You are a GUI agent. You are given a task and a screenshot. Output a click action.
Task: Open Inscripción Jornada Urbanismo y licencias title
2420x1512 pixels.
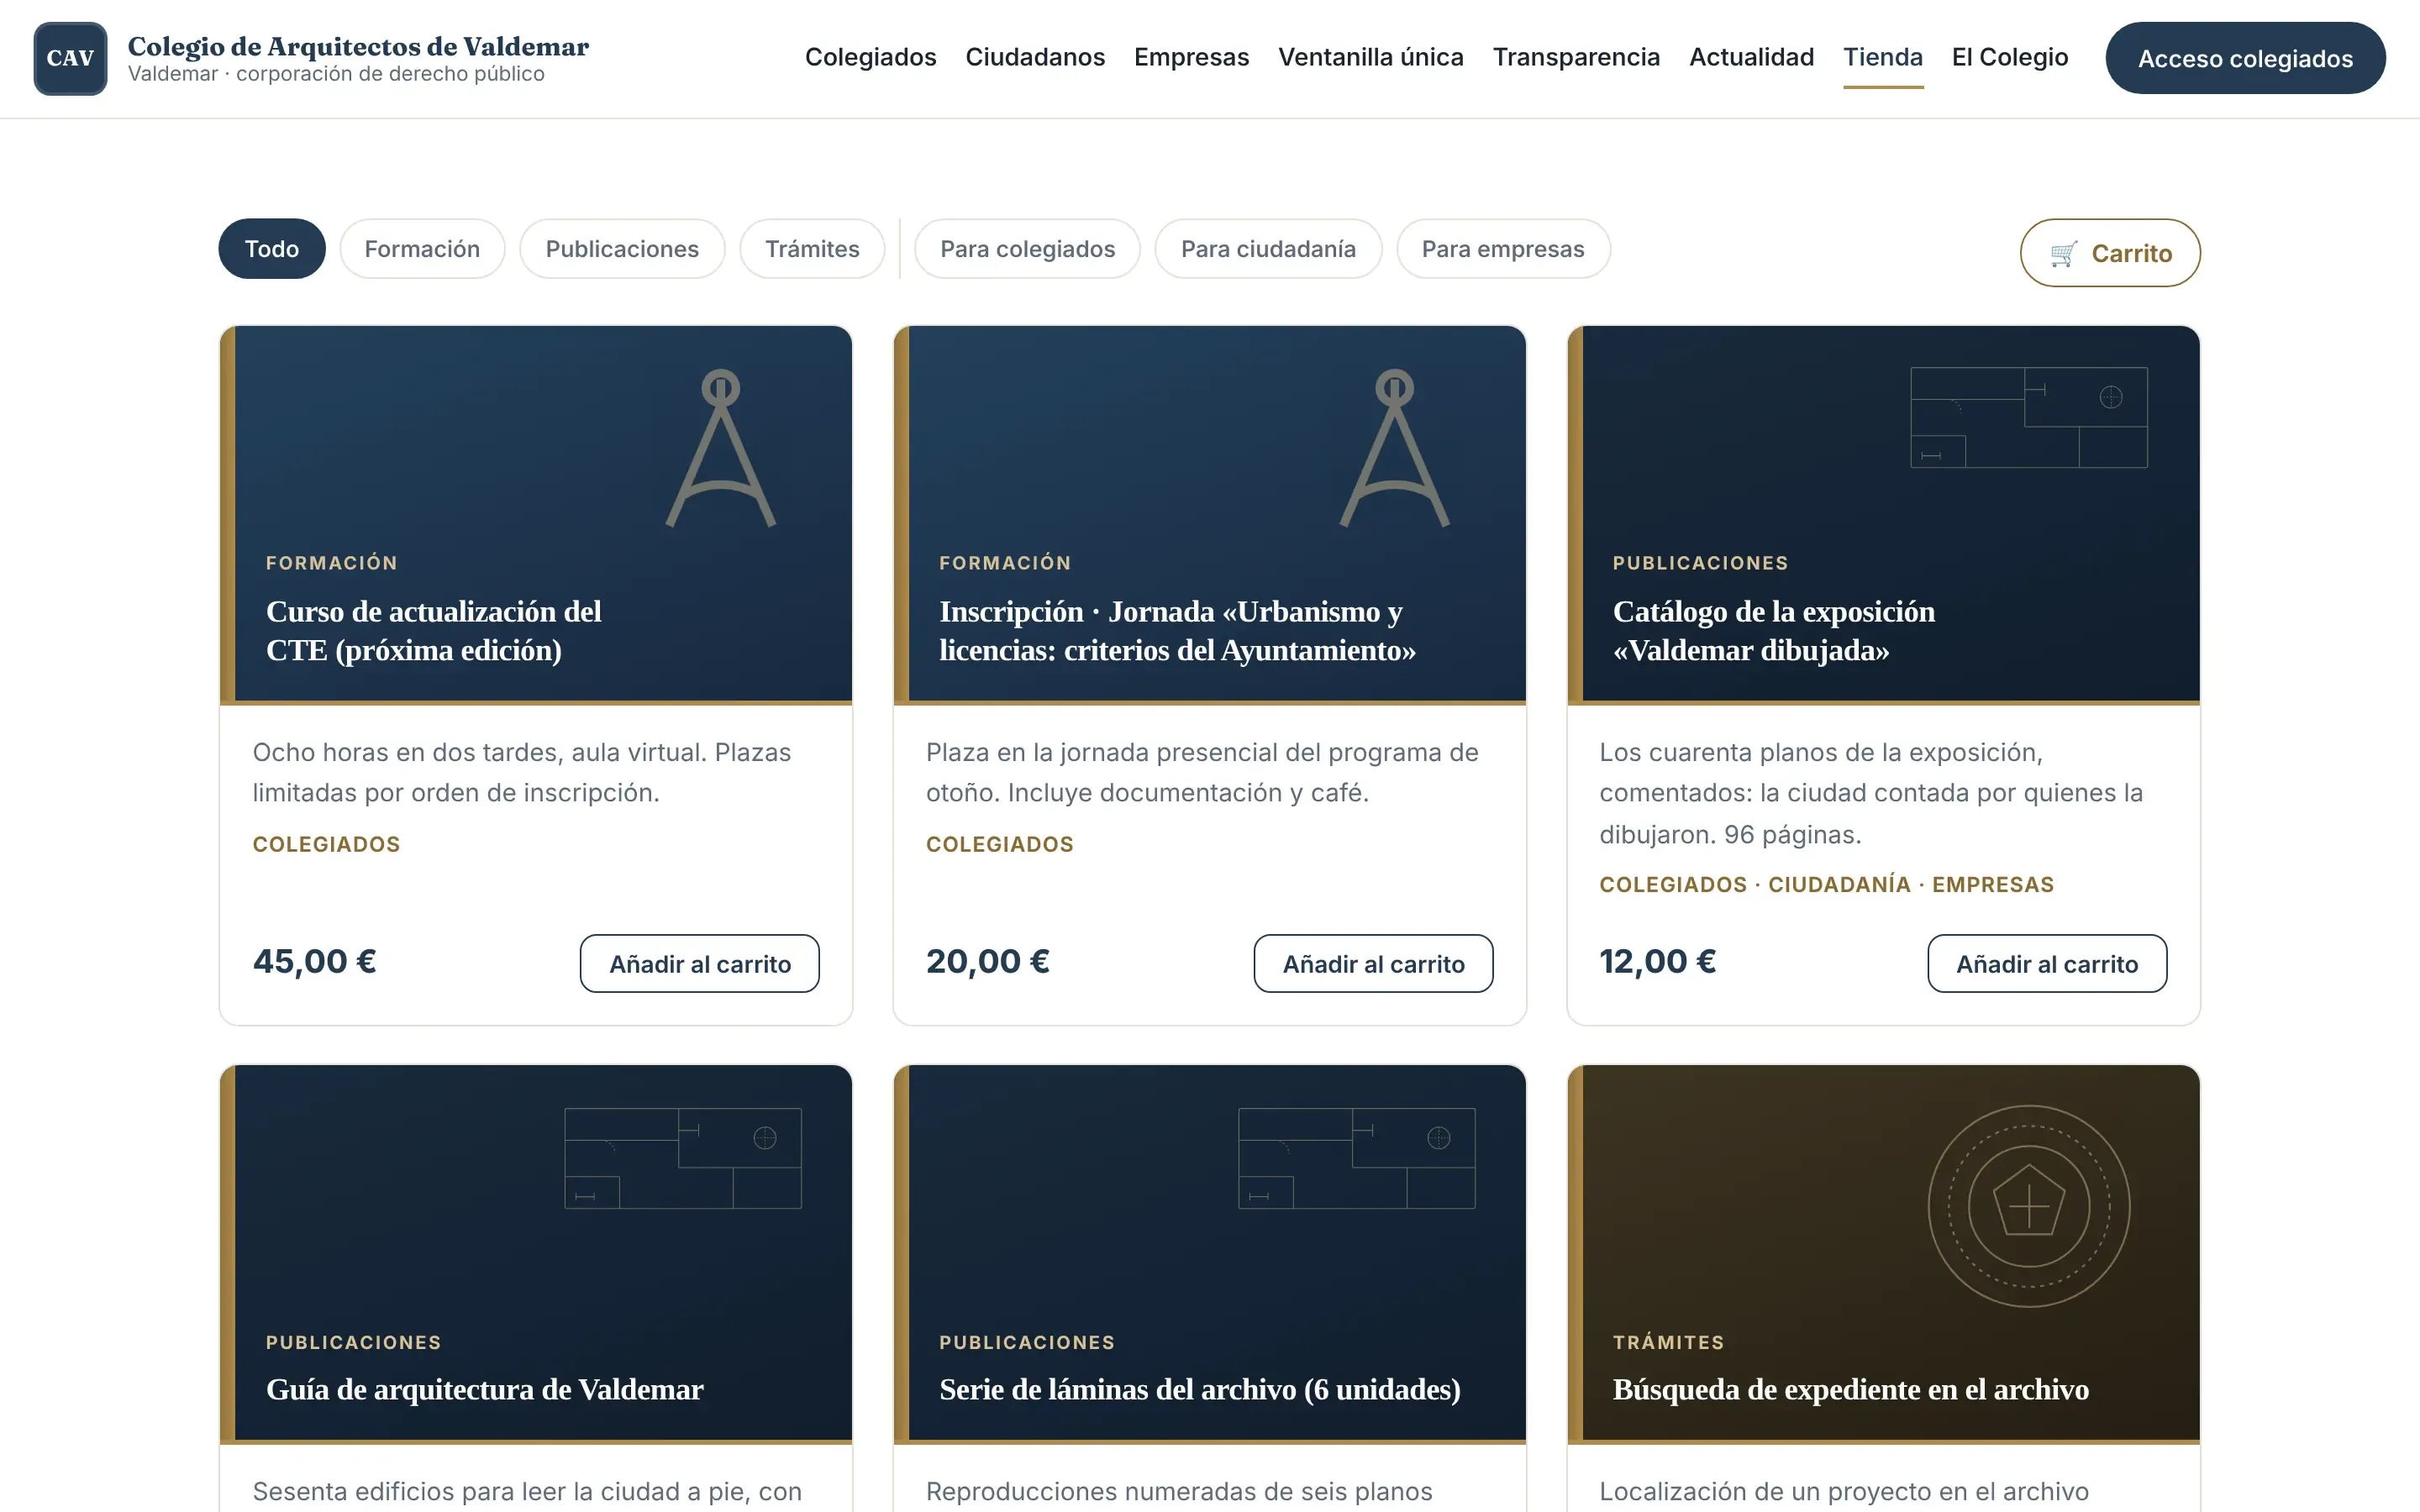1177,631
